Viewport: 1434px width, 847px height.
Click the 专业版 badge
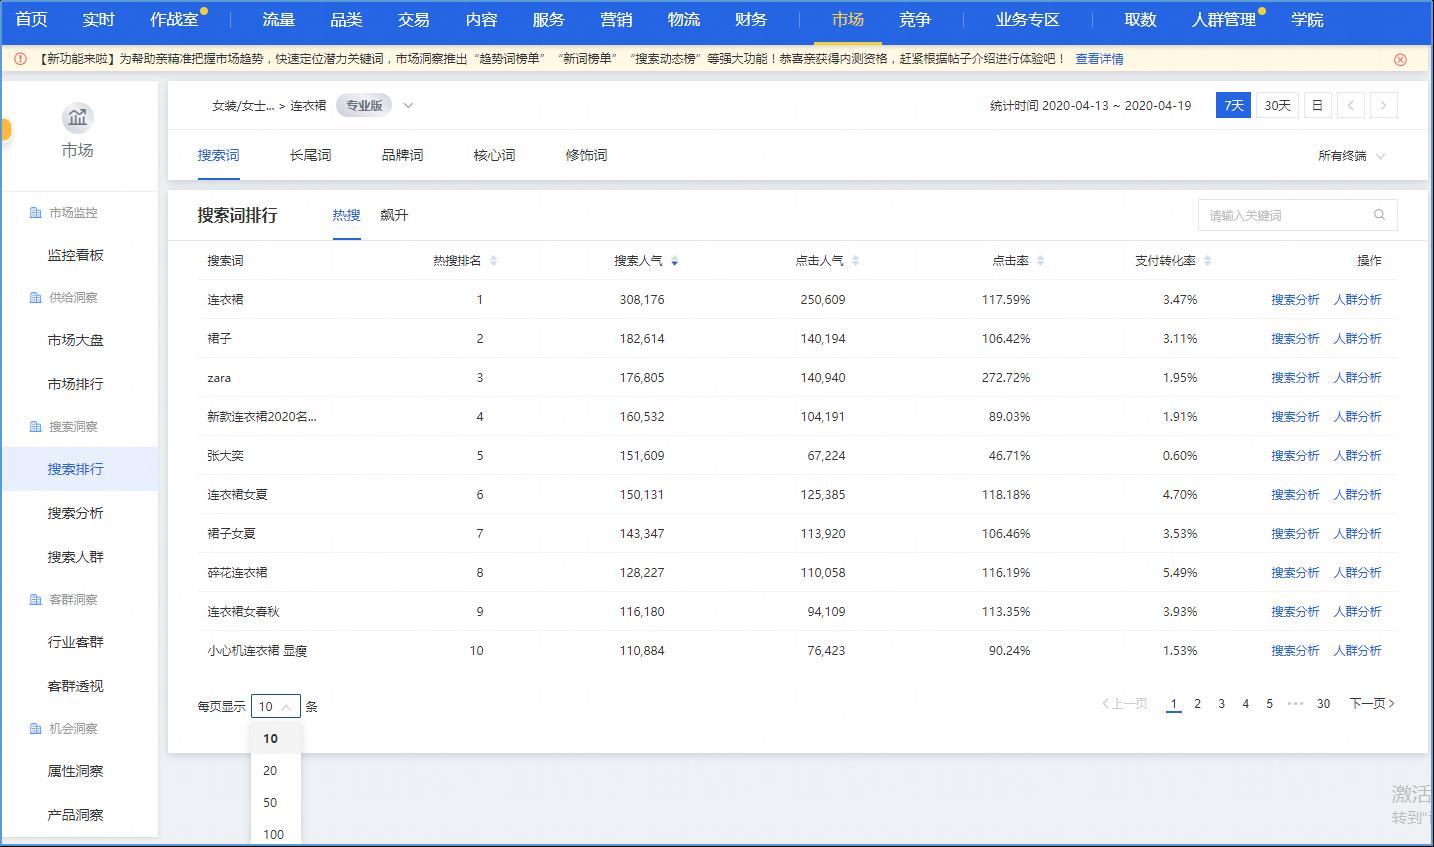tap(364, 105)
